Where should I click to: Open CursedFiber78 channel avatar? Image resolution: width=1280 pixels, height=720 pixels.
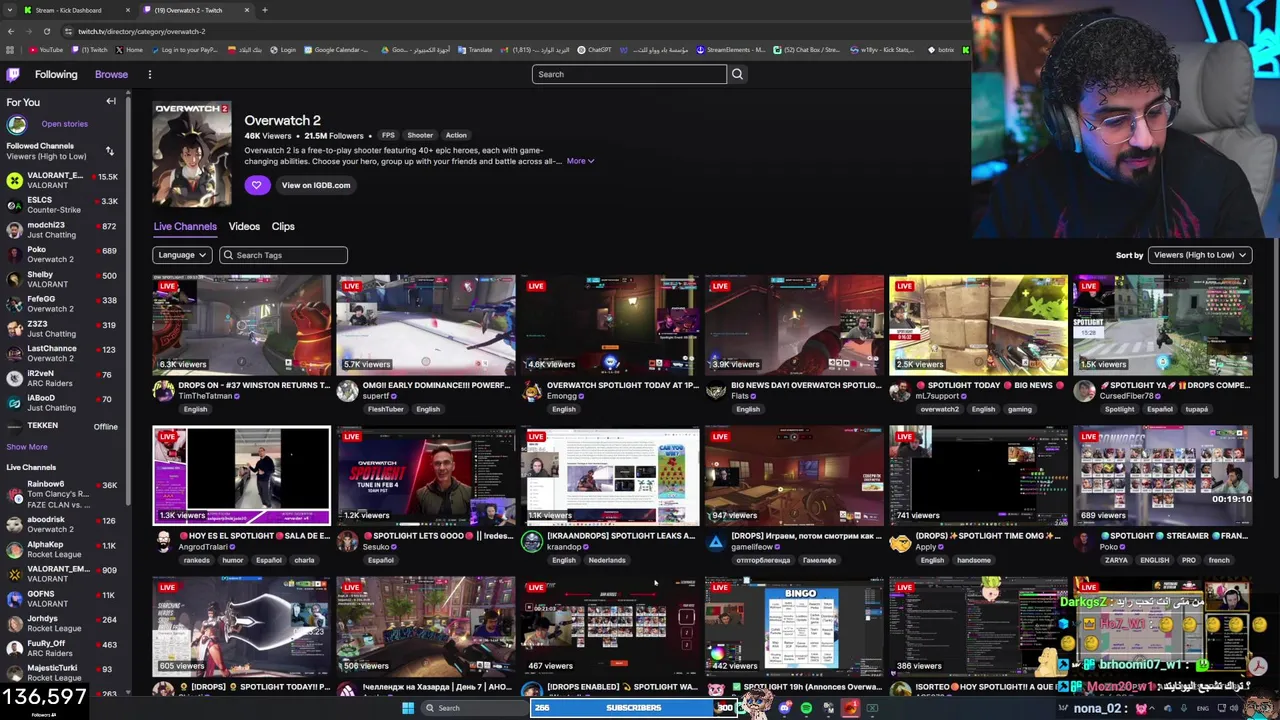click(x=1084, y=391)
